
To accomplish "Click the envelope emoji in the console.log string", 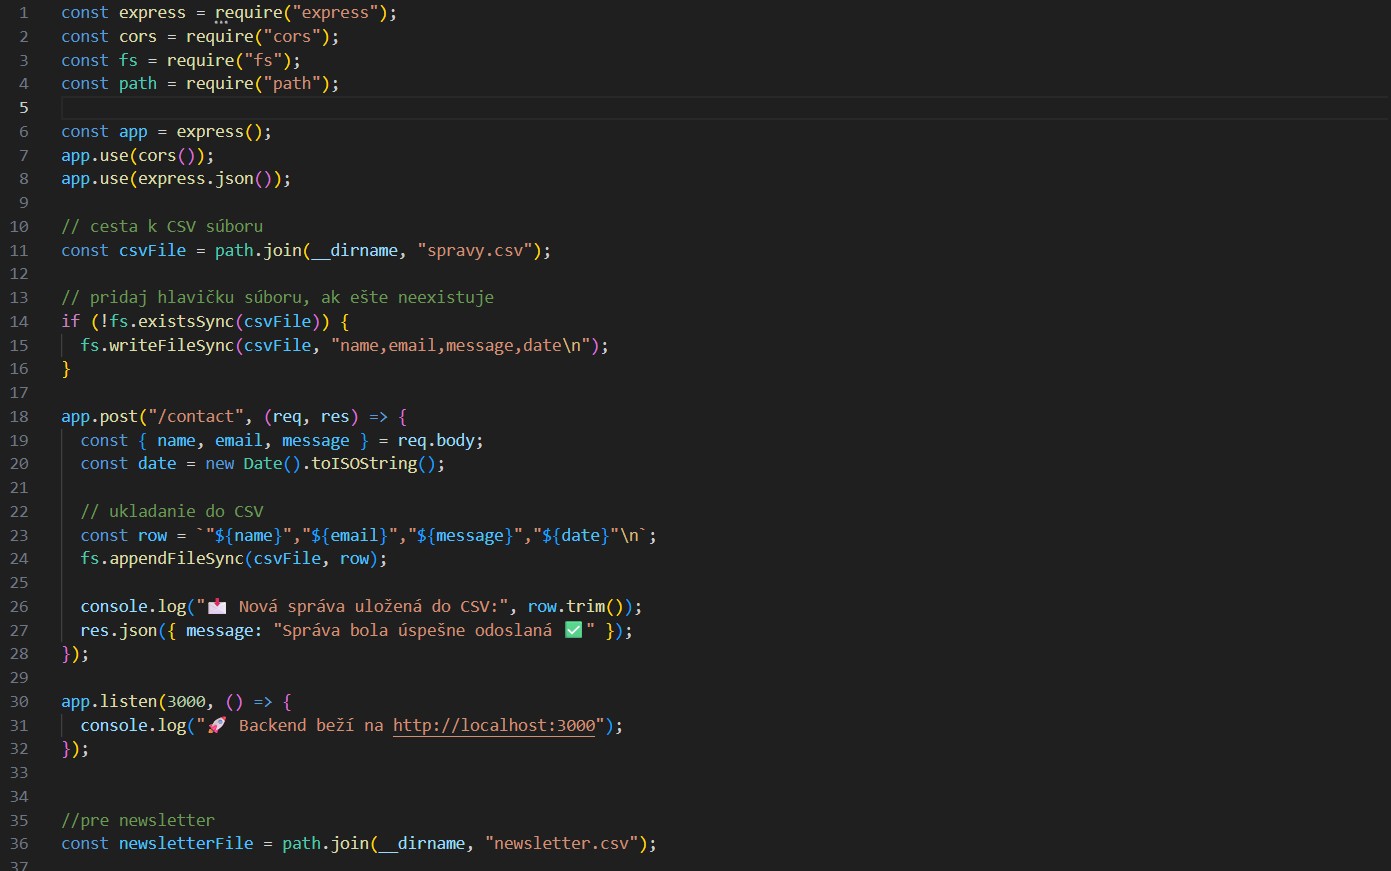I will [x=216, y=607].
